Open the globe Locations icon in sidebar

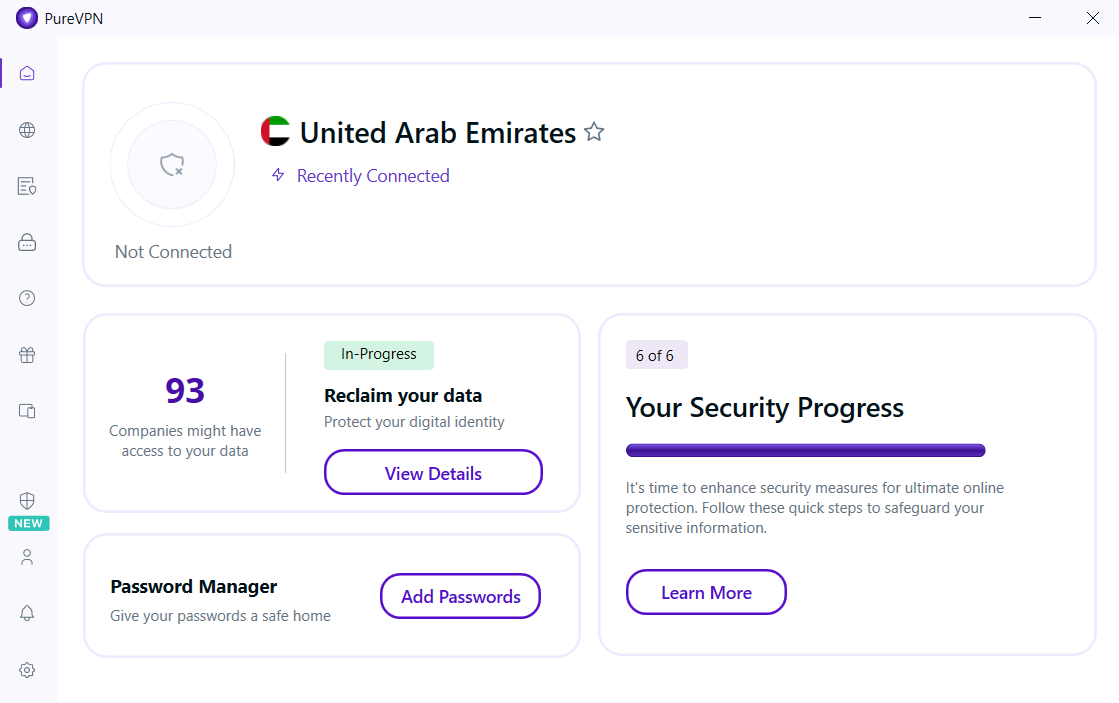coord(27,130)
